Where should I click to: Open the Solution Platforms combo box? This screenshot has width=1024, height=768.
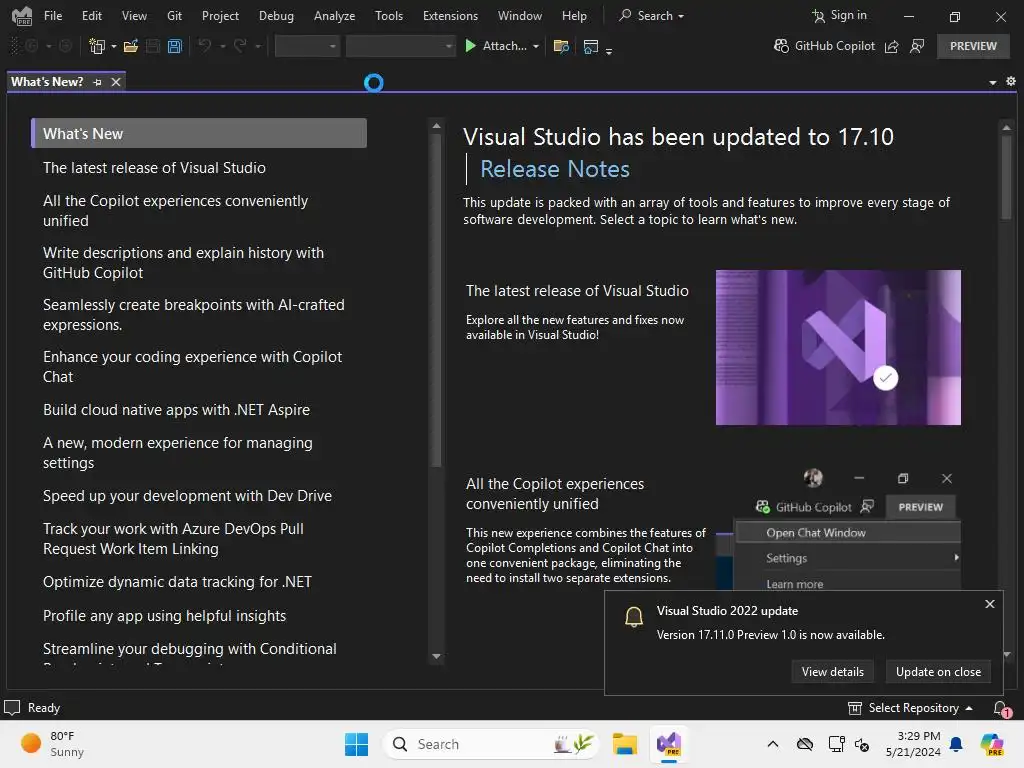400,46
